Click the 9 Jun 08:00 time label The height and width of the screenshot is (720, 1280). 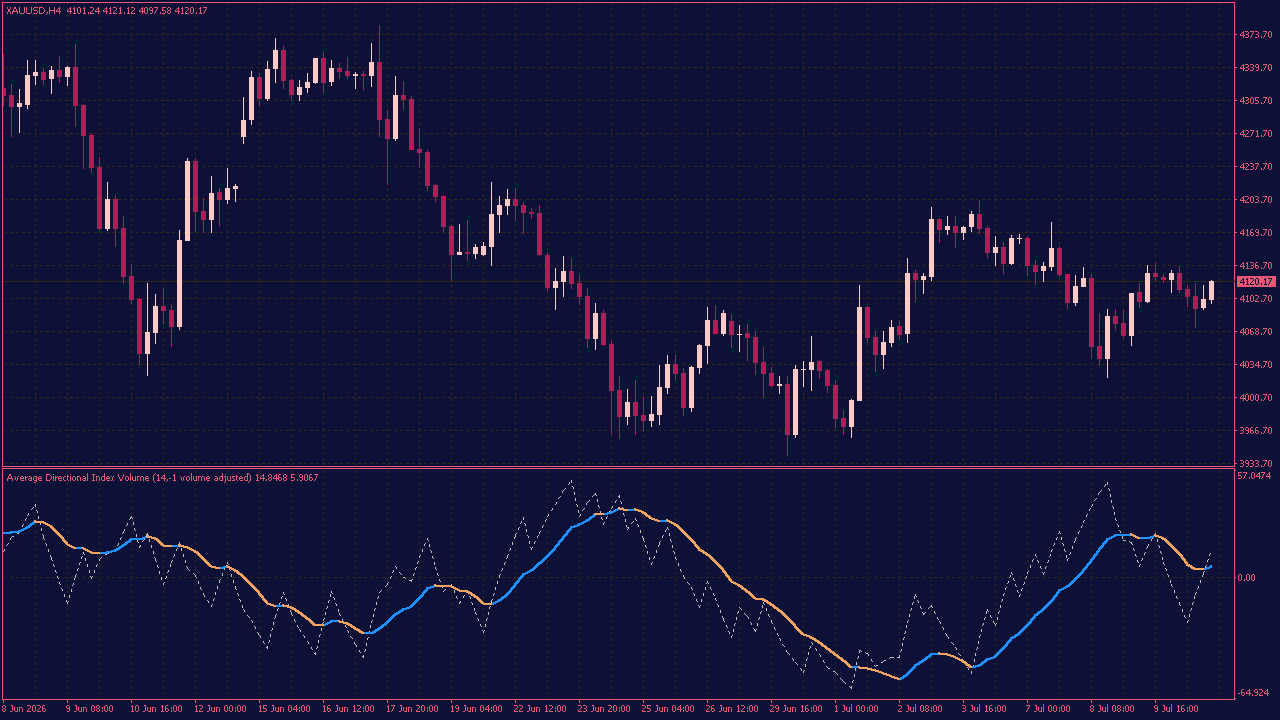click(89, 709)
